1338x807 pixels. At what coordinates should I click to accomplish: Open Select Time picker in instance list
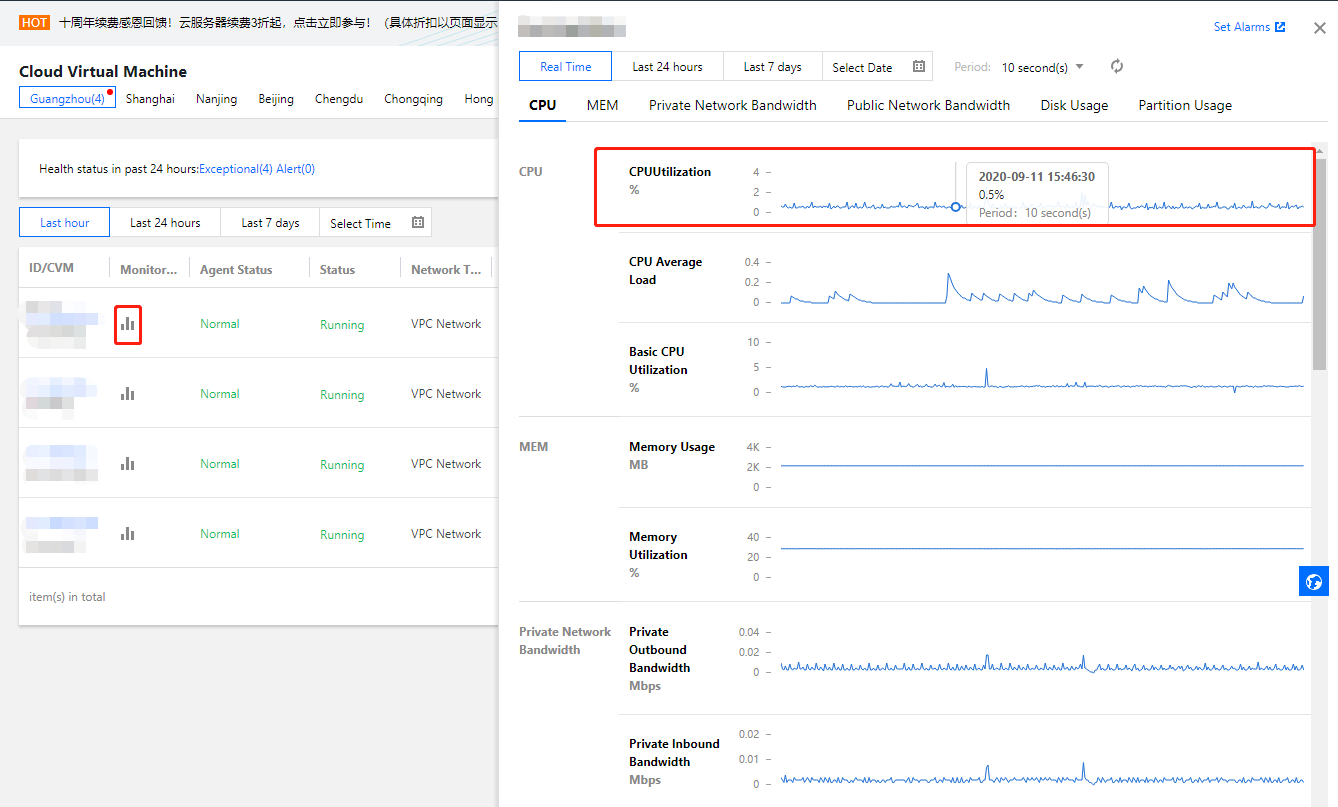[x=361, y=223]
